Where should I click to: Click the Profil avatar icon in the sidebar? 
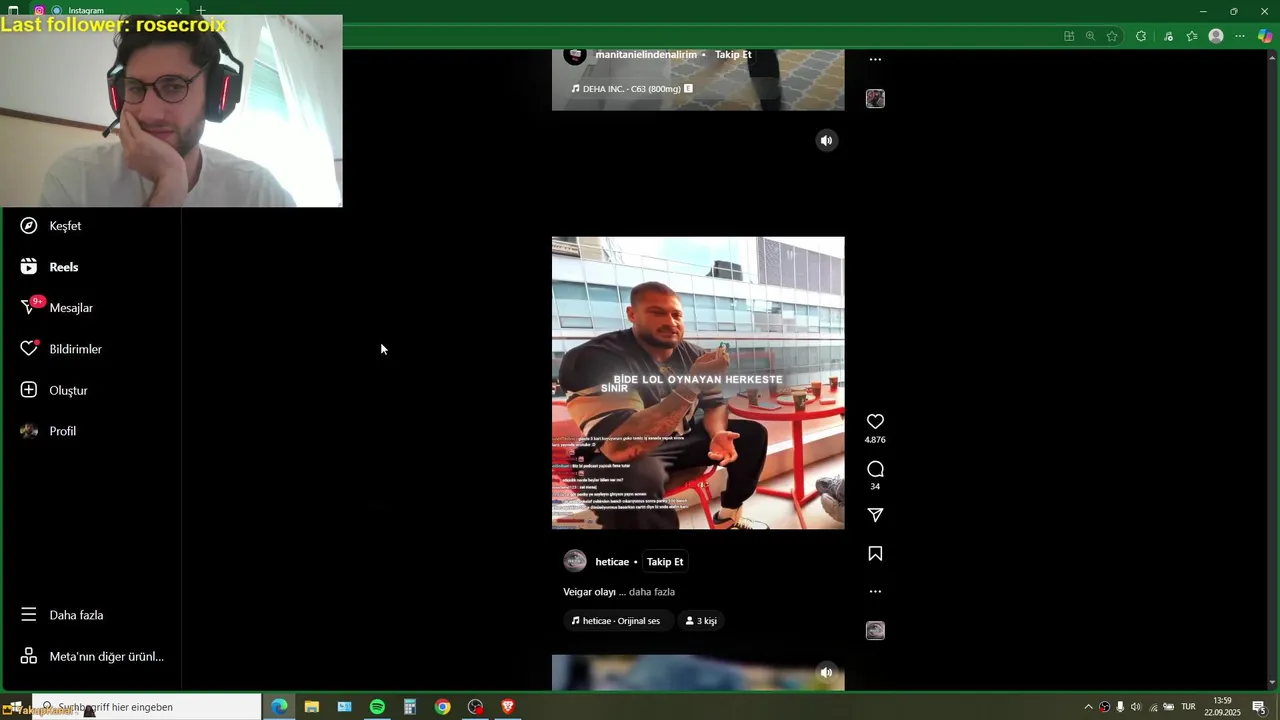tap(29, 431)
